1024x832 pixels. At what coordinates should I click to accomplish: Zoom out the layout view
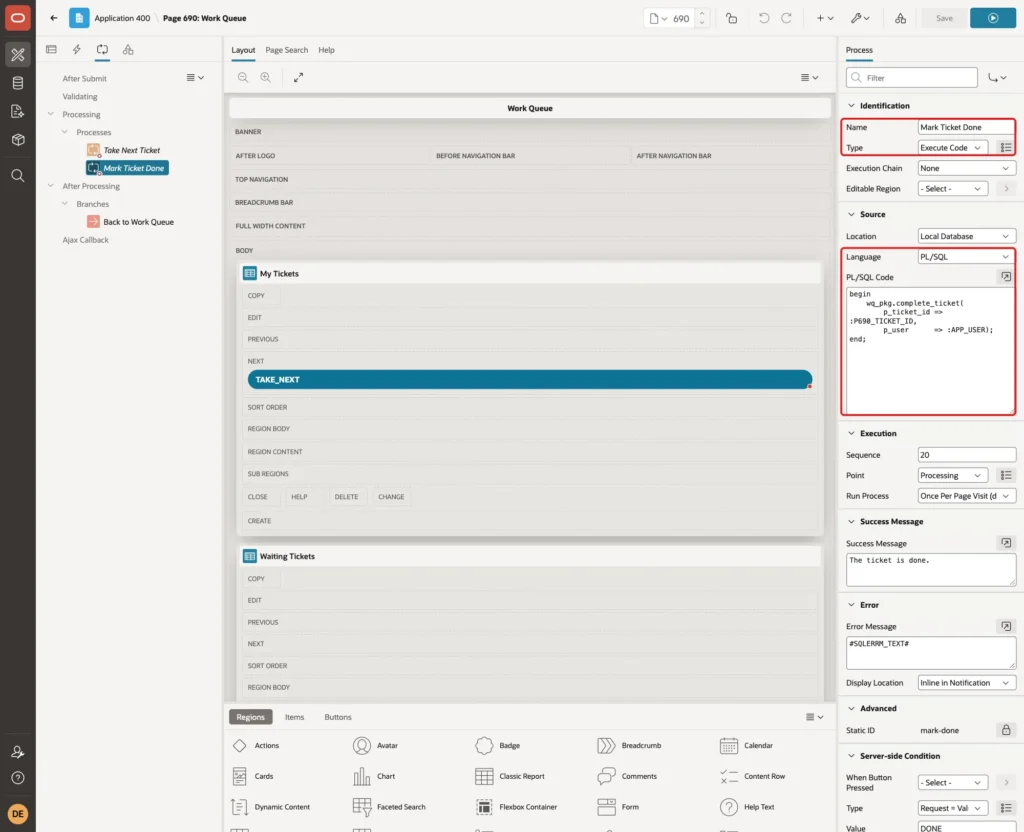[x=243, y=77]
